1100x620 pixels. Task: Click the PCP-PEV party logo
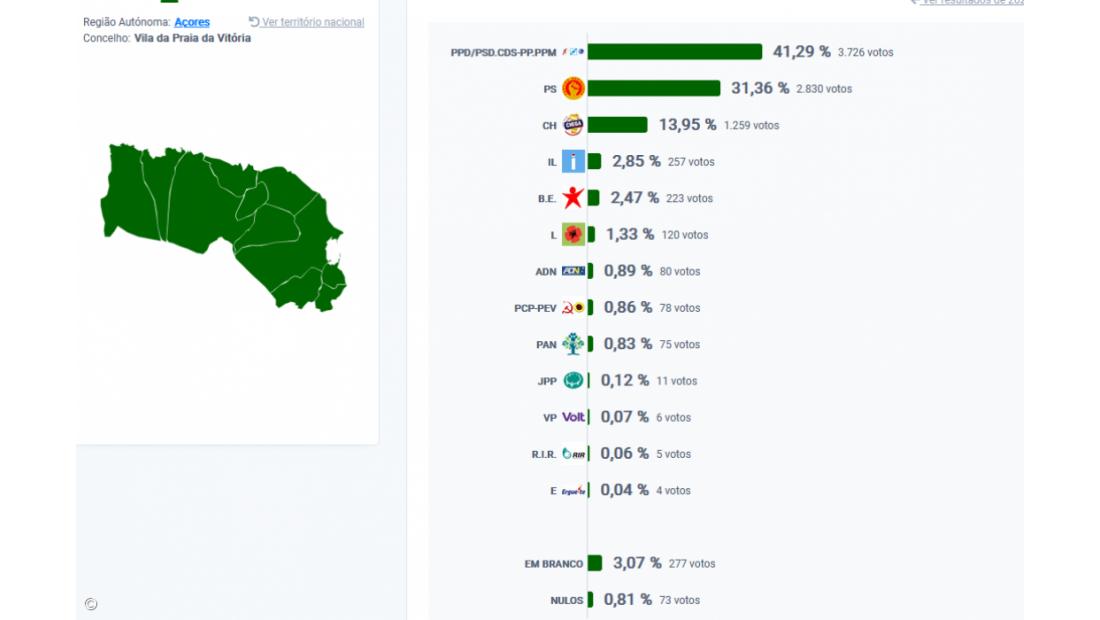[573, 308]
